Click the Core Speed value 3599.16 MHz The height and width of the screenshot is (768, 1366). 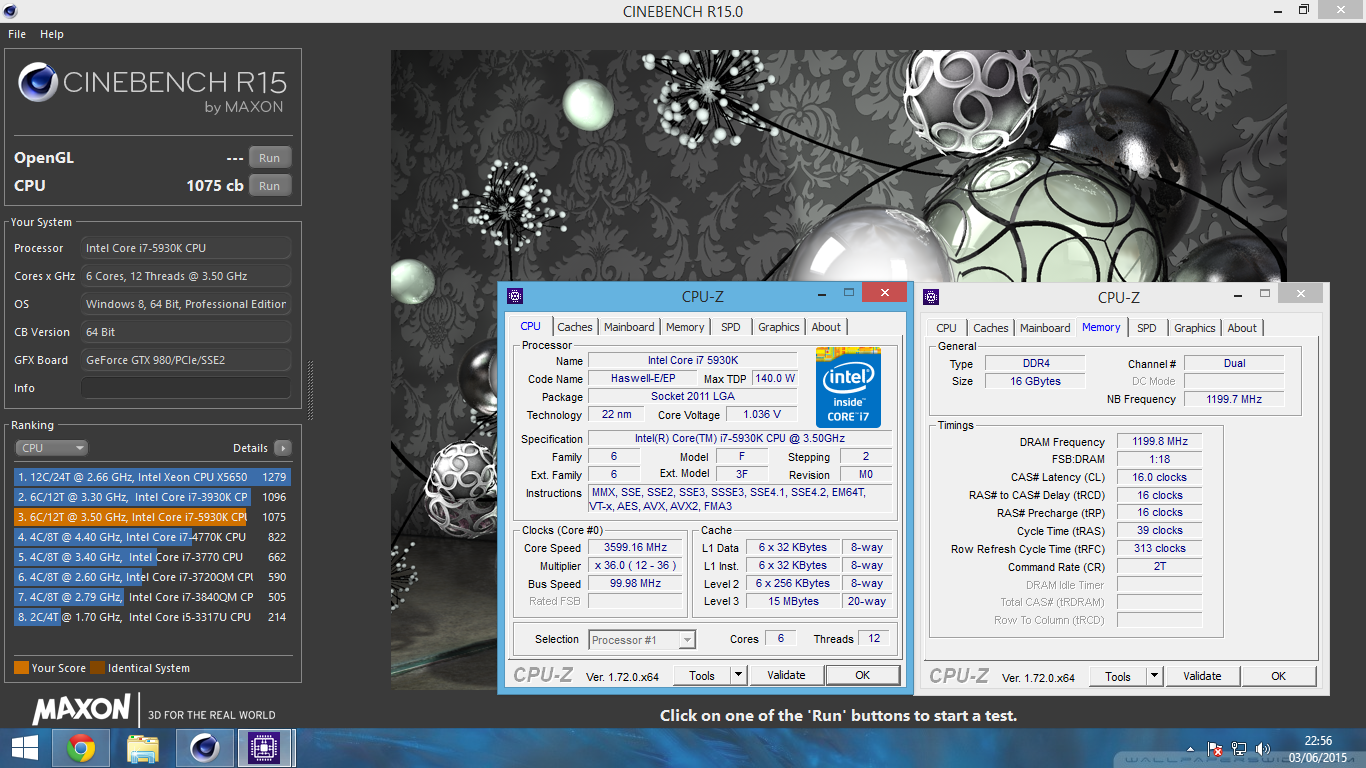[x=635, y=548]
